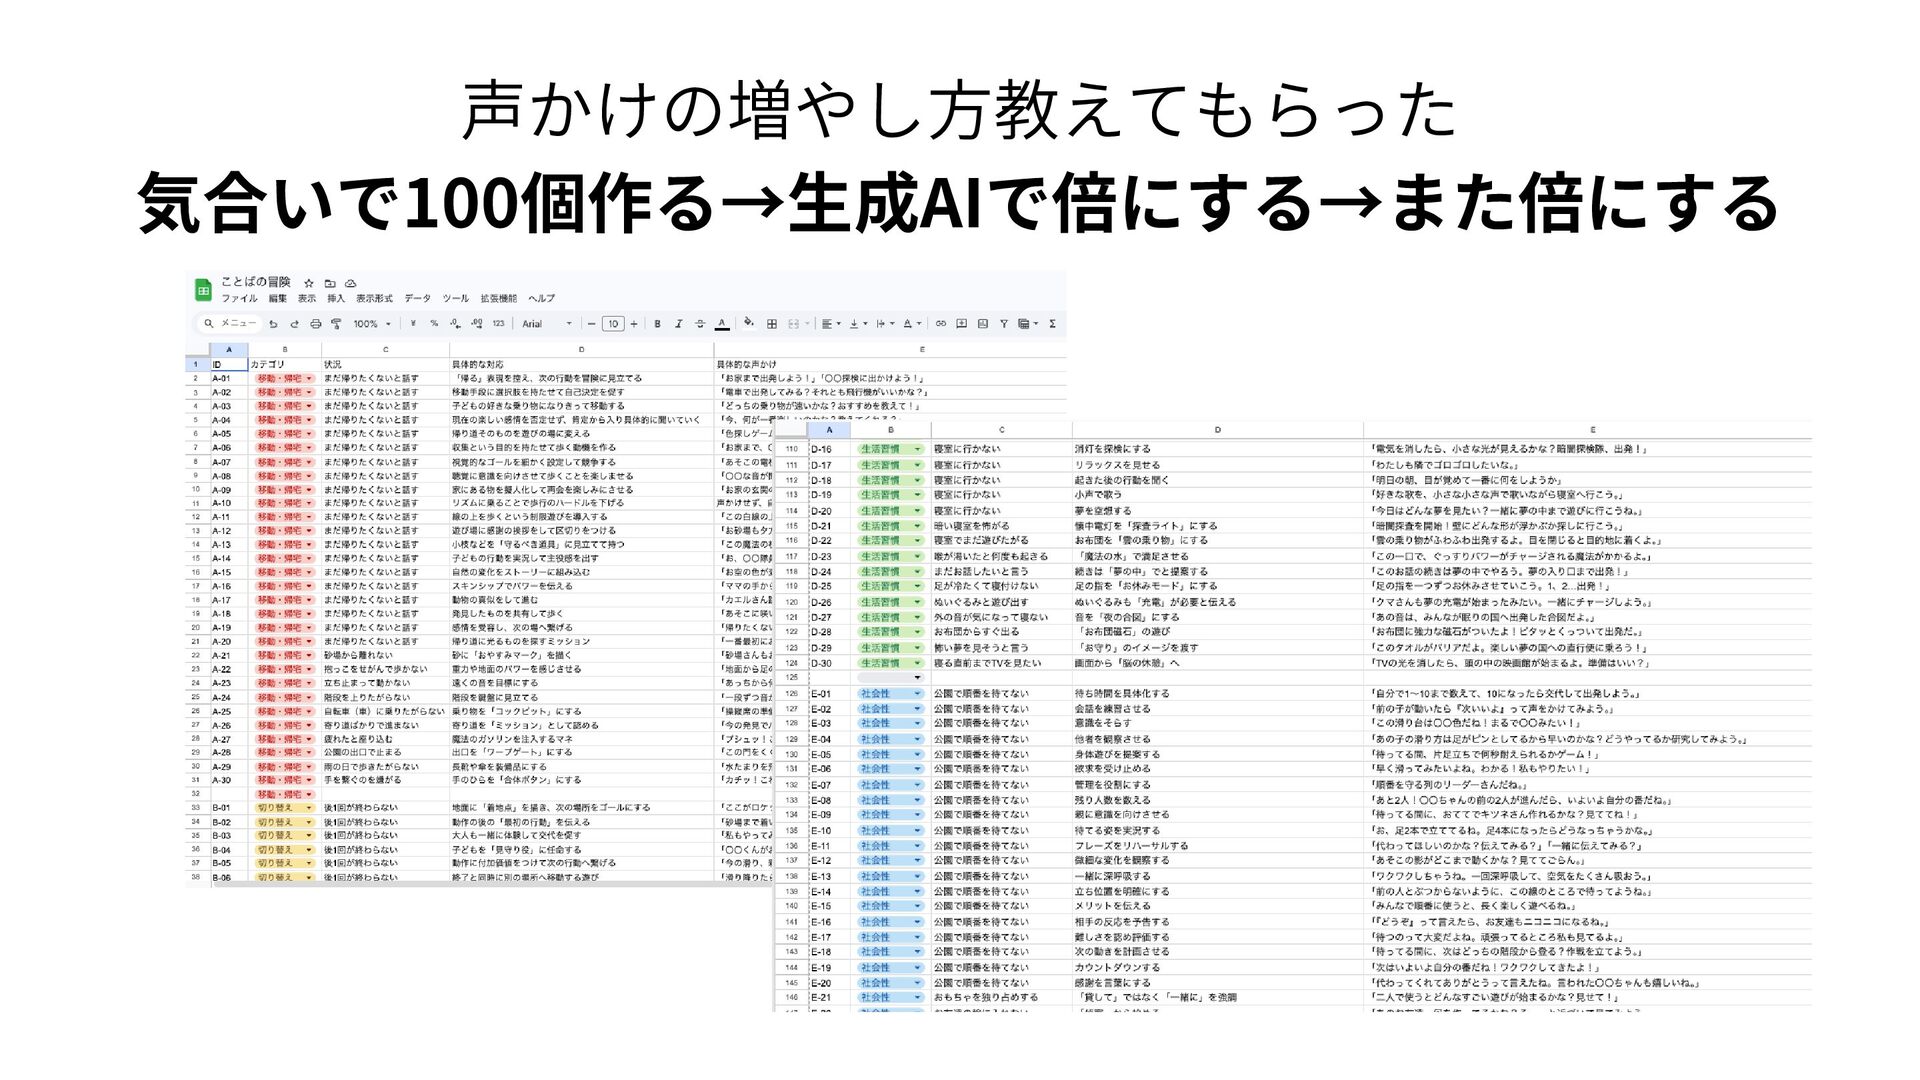The height and width of the screenshot is (1080, 1920).
Task: Click the decrease font size minus button
Action: coord(591,324)
